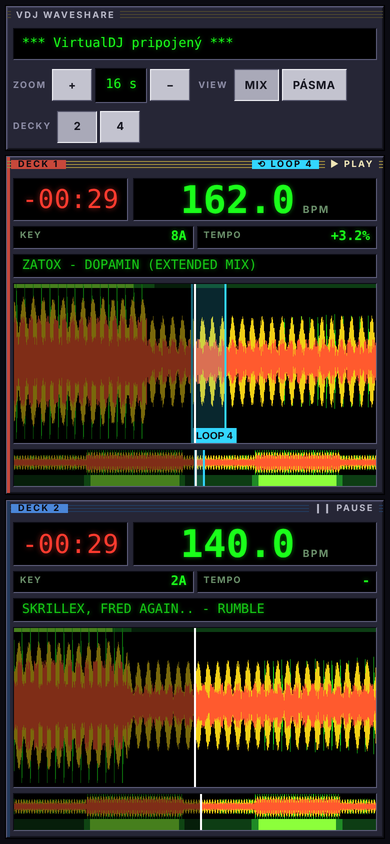
Task: Click the Deck 1 progress bar above waveform
Action: coord(195,286)
